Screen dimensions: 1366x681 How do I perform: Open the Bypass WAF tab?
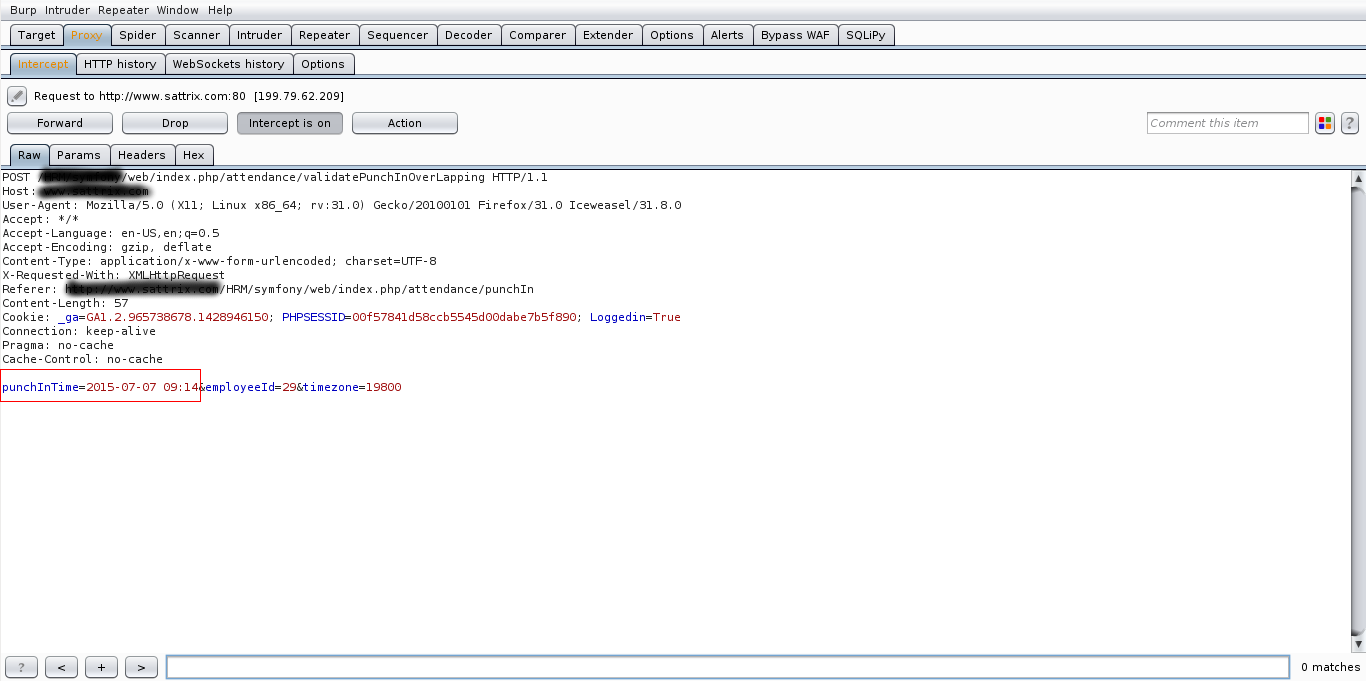794,35
